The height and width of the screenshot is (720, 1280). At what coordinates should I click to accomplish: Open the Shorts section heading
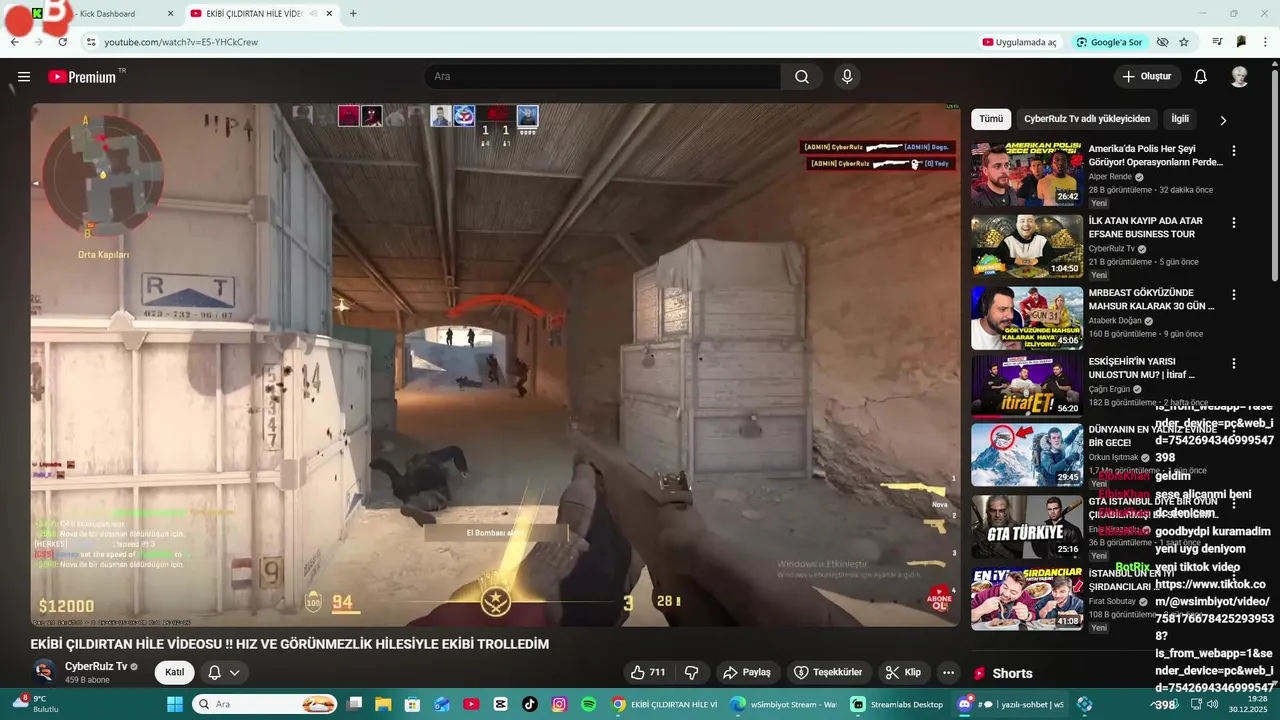(1012, 674)
